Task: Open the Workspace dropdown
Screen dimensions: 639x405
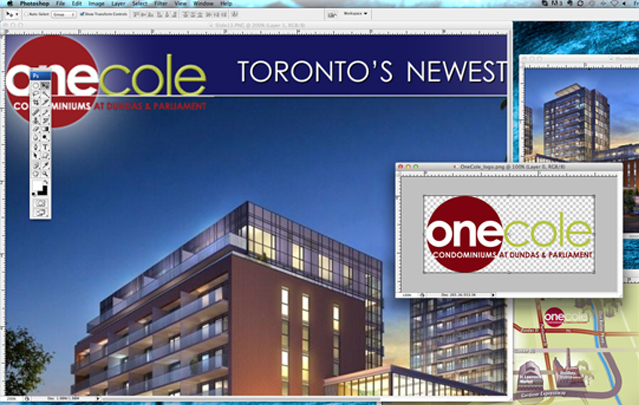Action: tap(355, 13)
